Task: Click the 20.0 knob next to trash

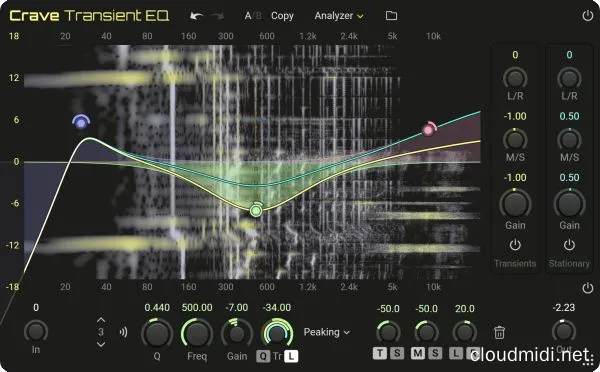Action: (x=465, y=332)
